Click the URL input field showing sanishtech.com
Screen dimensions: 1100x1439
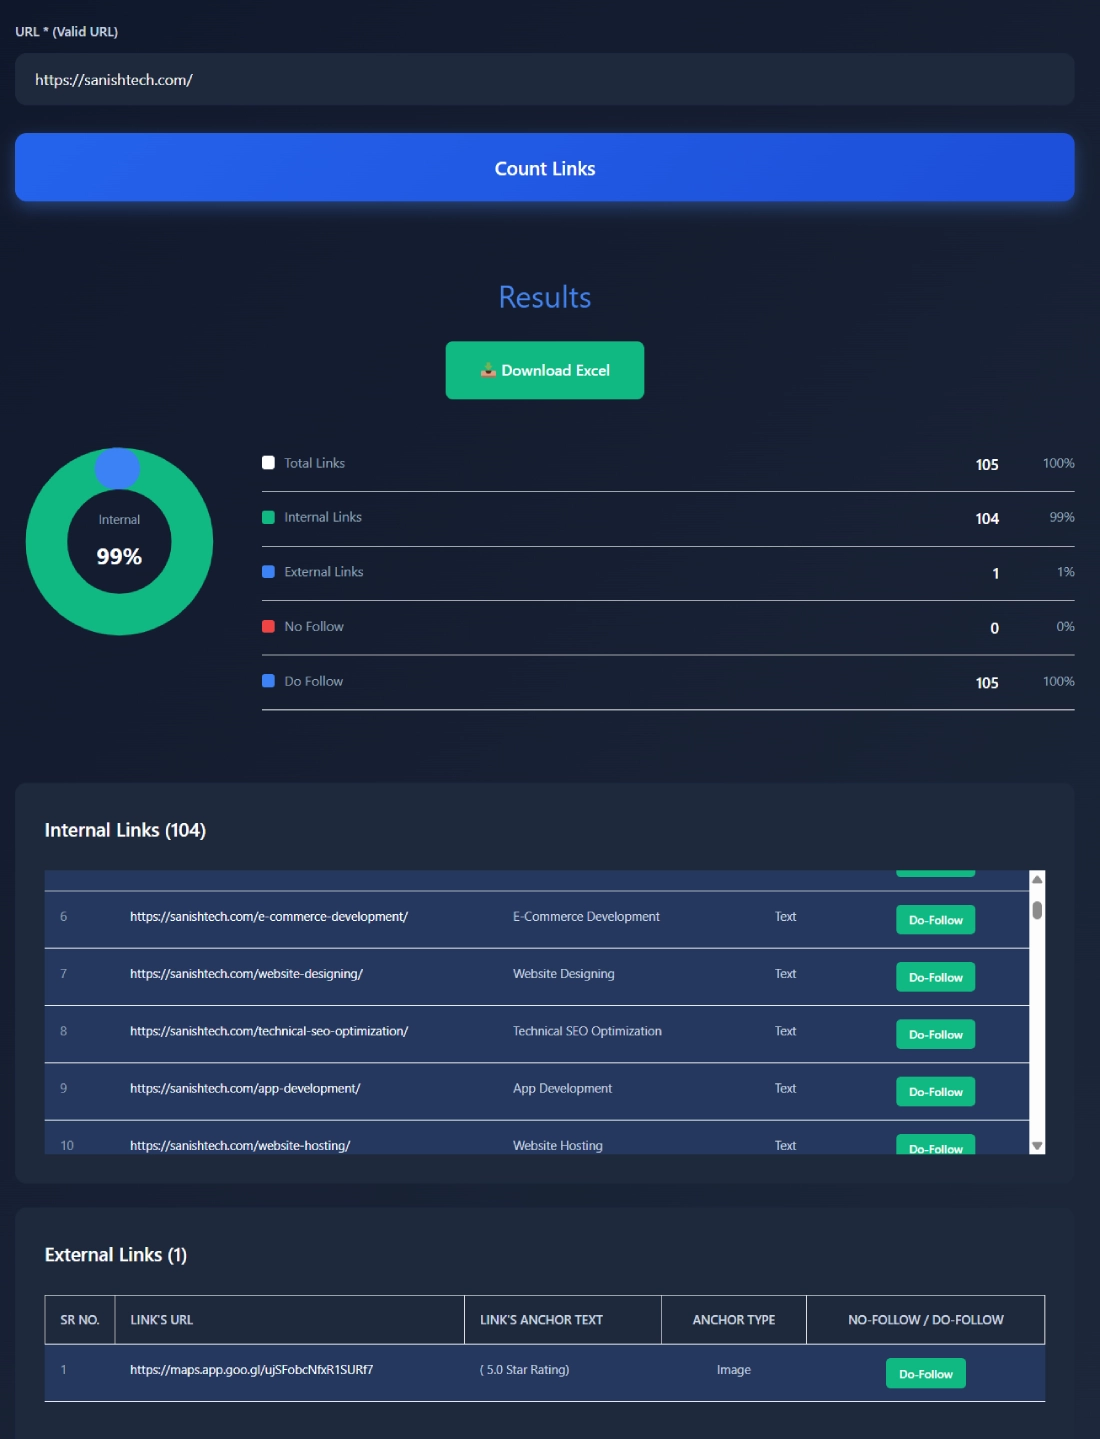click(544, 79)
